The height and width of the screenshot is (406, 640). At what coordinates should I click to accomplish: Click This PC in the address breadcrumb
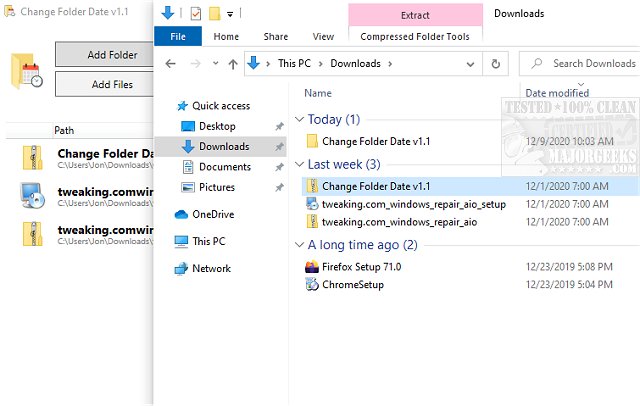[294, 64]
